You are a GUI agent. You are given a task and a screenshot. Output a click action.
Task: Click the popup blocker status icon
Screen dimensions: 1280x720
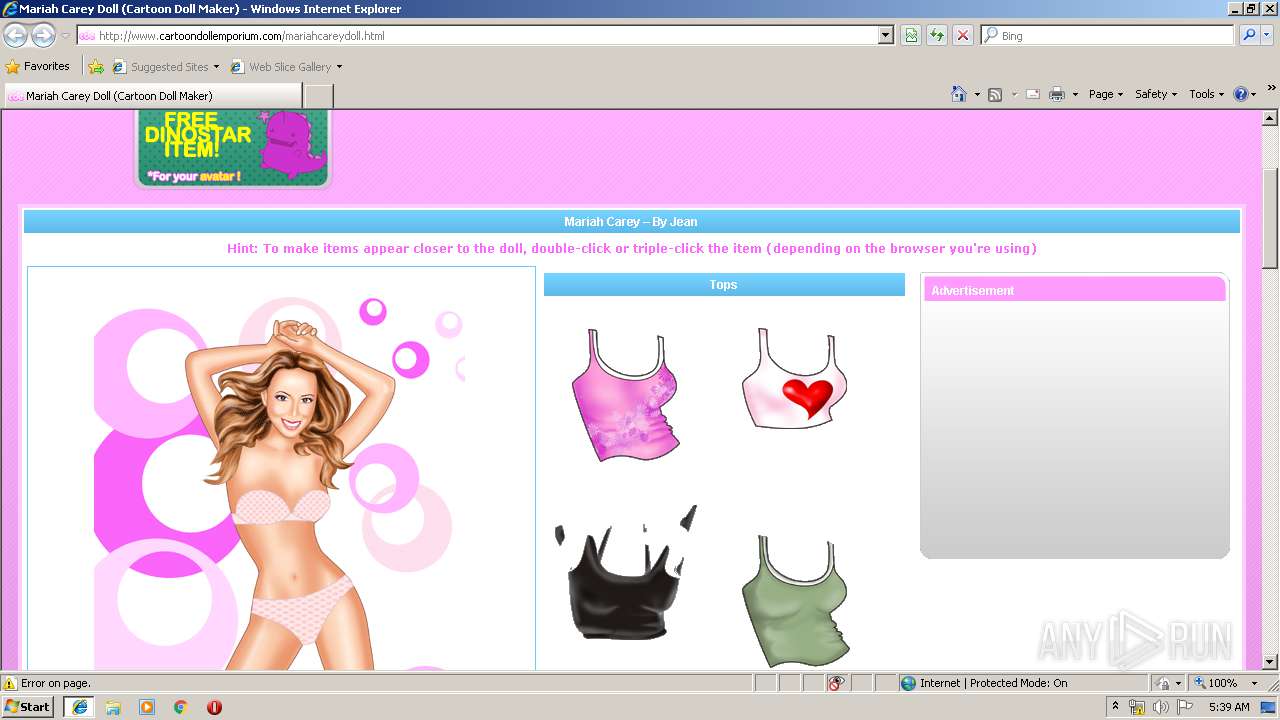click(x=836, y=683)
